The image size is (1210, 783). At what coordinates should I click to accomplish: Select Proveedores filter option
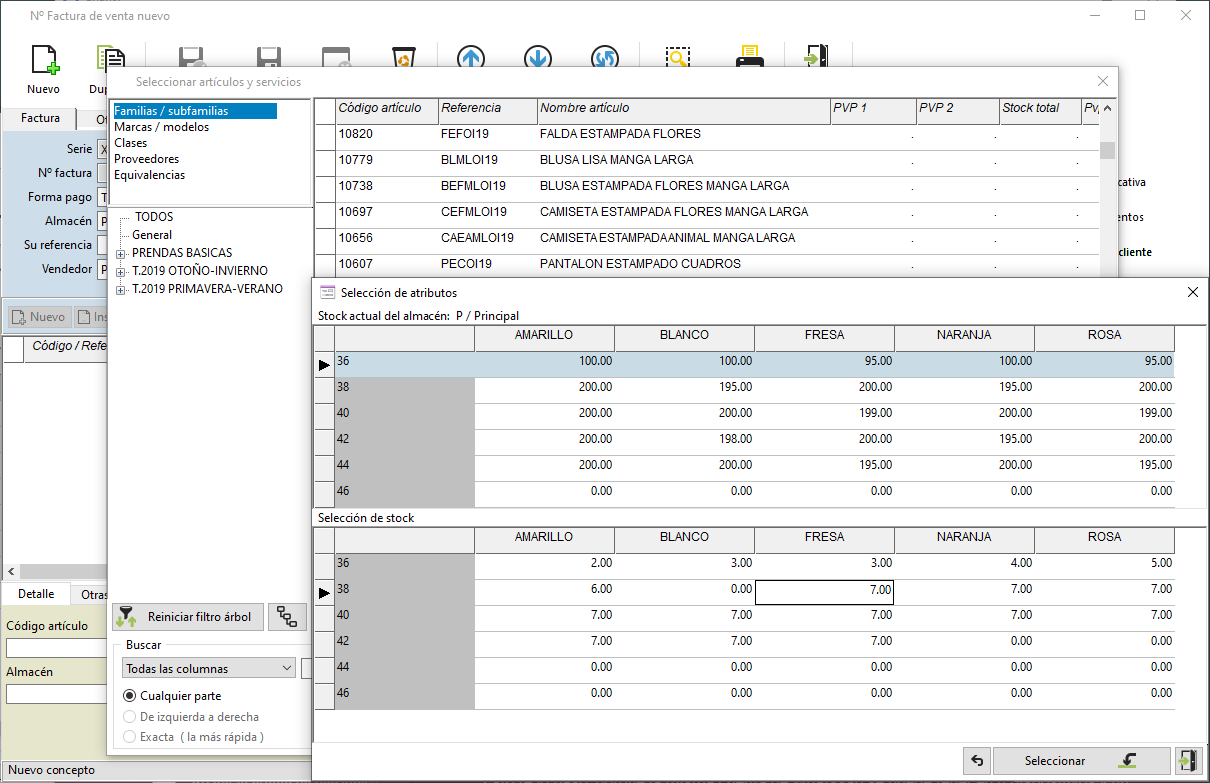(x=147, y=159)
